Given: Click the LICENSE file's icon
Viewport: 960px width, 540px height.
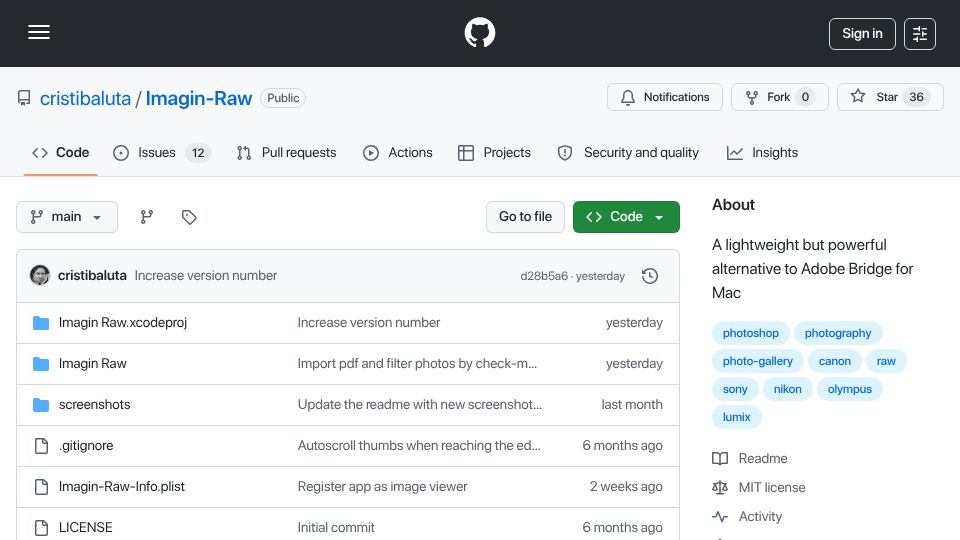Looking at the screenshot, I should point(41,528).
